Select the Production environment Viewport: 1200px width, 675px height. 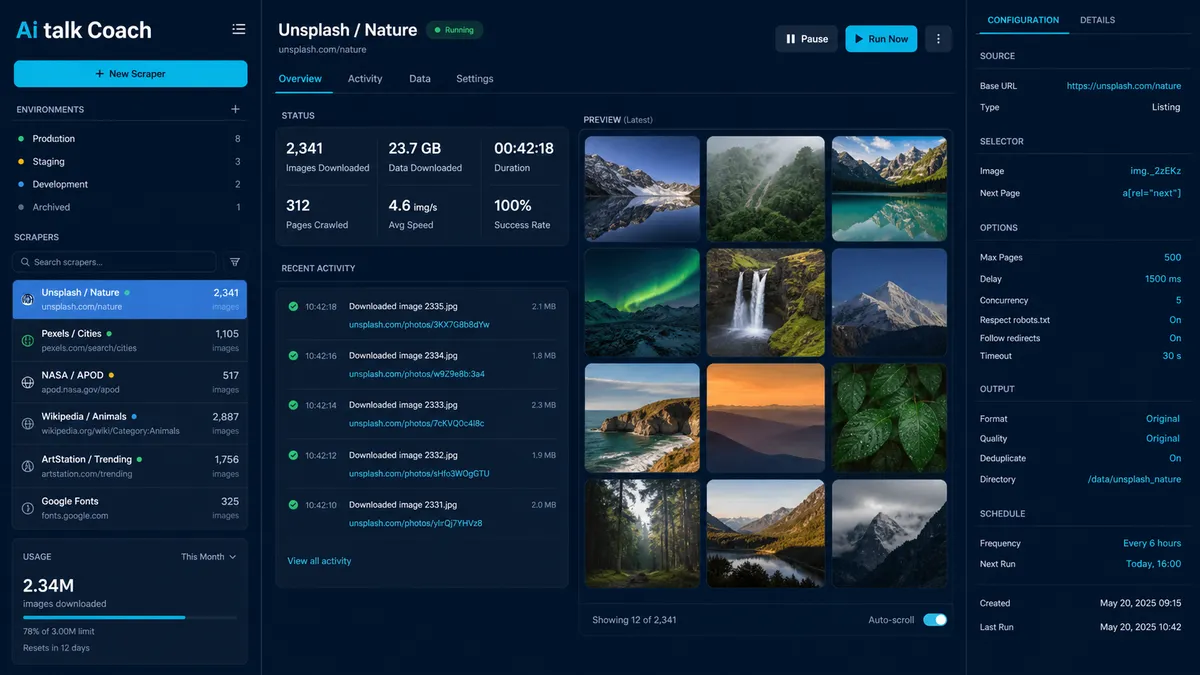tap(129, 139)
